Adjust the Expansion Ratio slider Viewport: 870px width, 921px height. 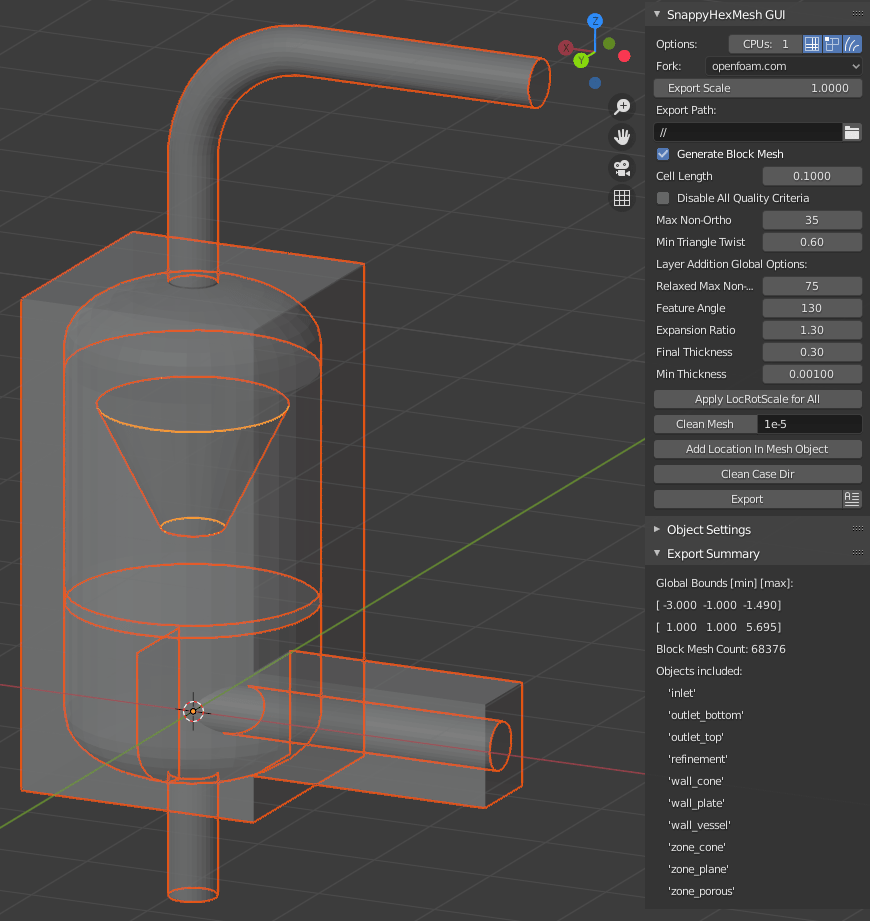(x=812, y=330)
